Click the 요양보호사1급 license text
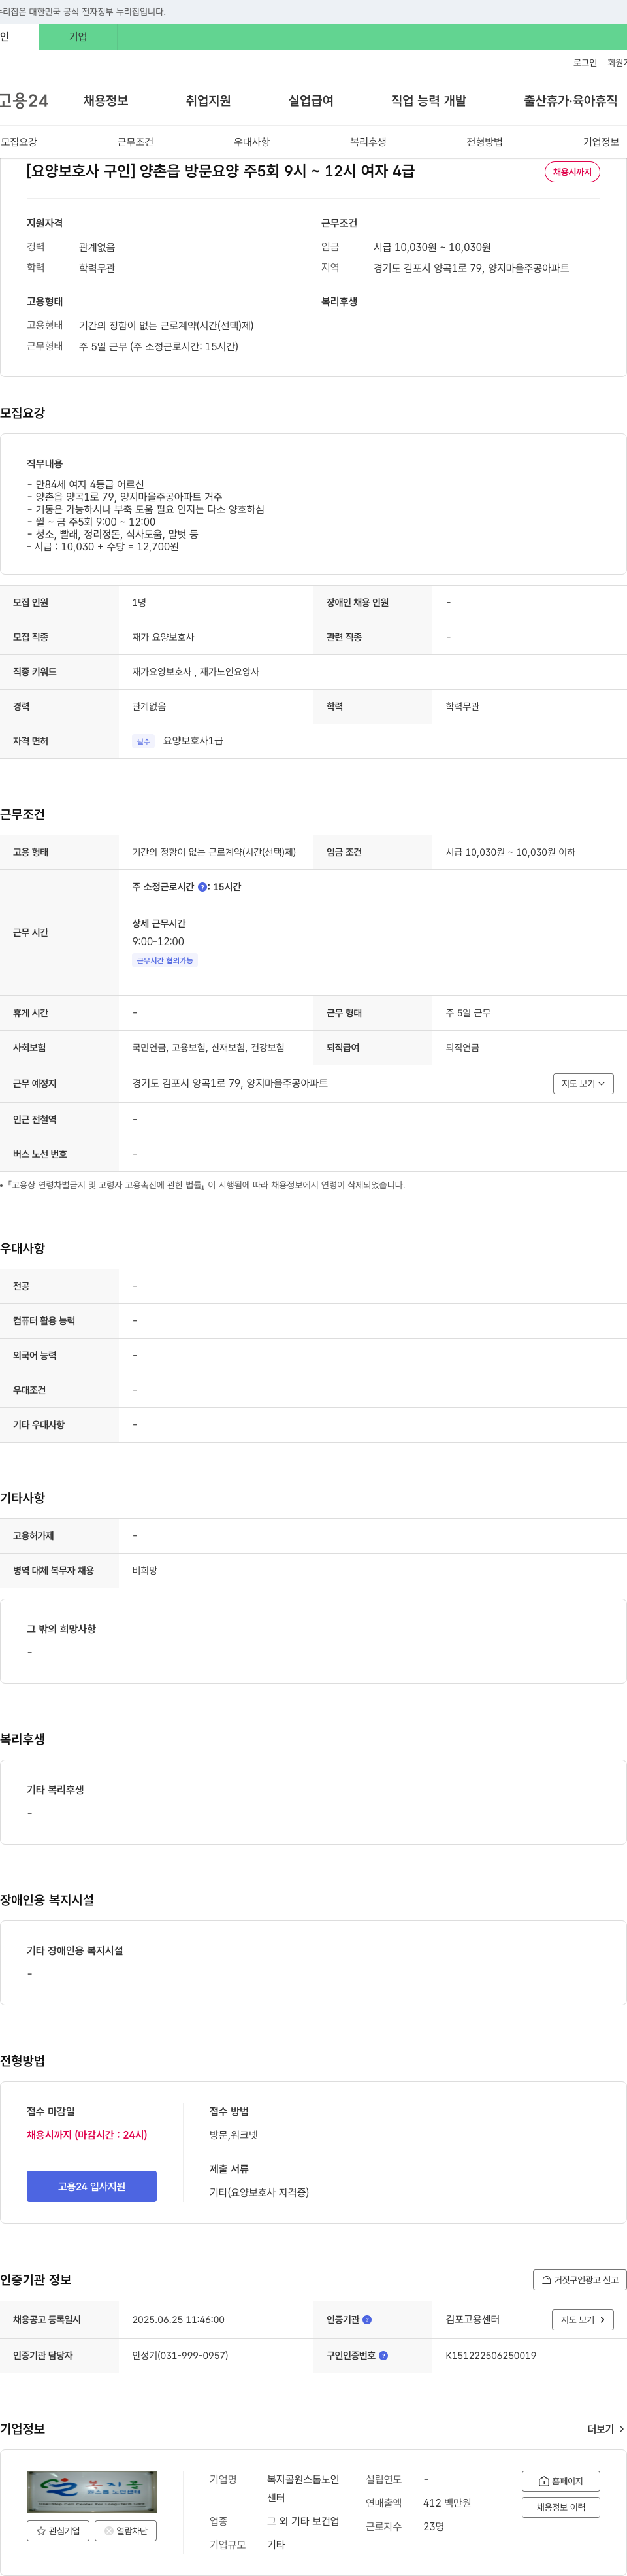The image size is (627, 2576). 193,741
